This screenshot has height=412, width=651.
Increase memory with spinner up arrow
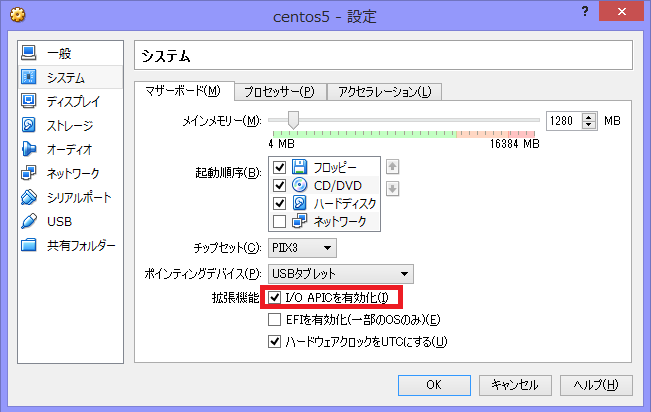(589, 117)
